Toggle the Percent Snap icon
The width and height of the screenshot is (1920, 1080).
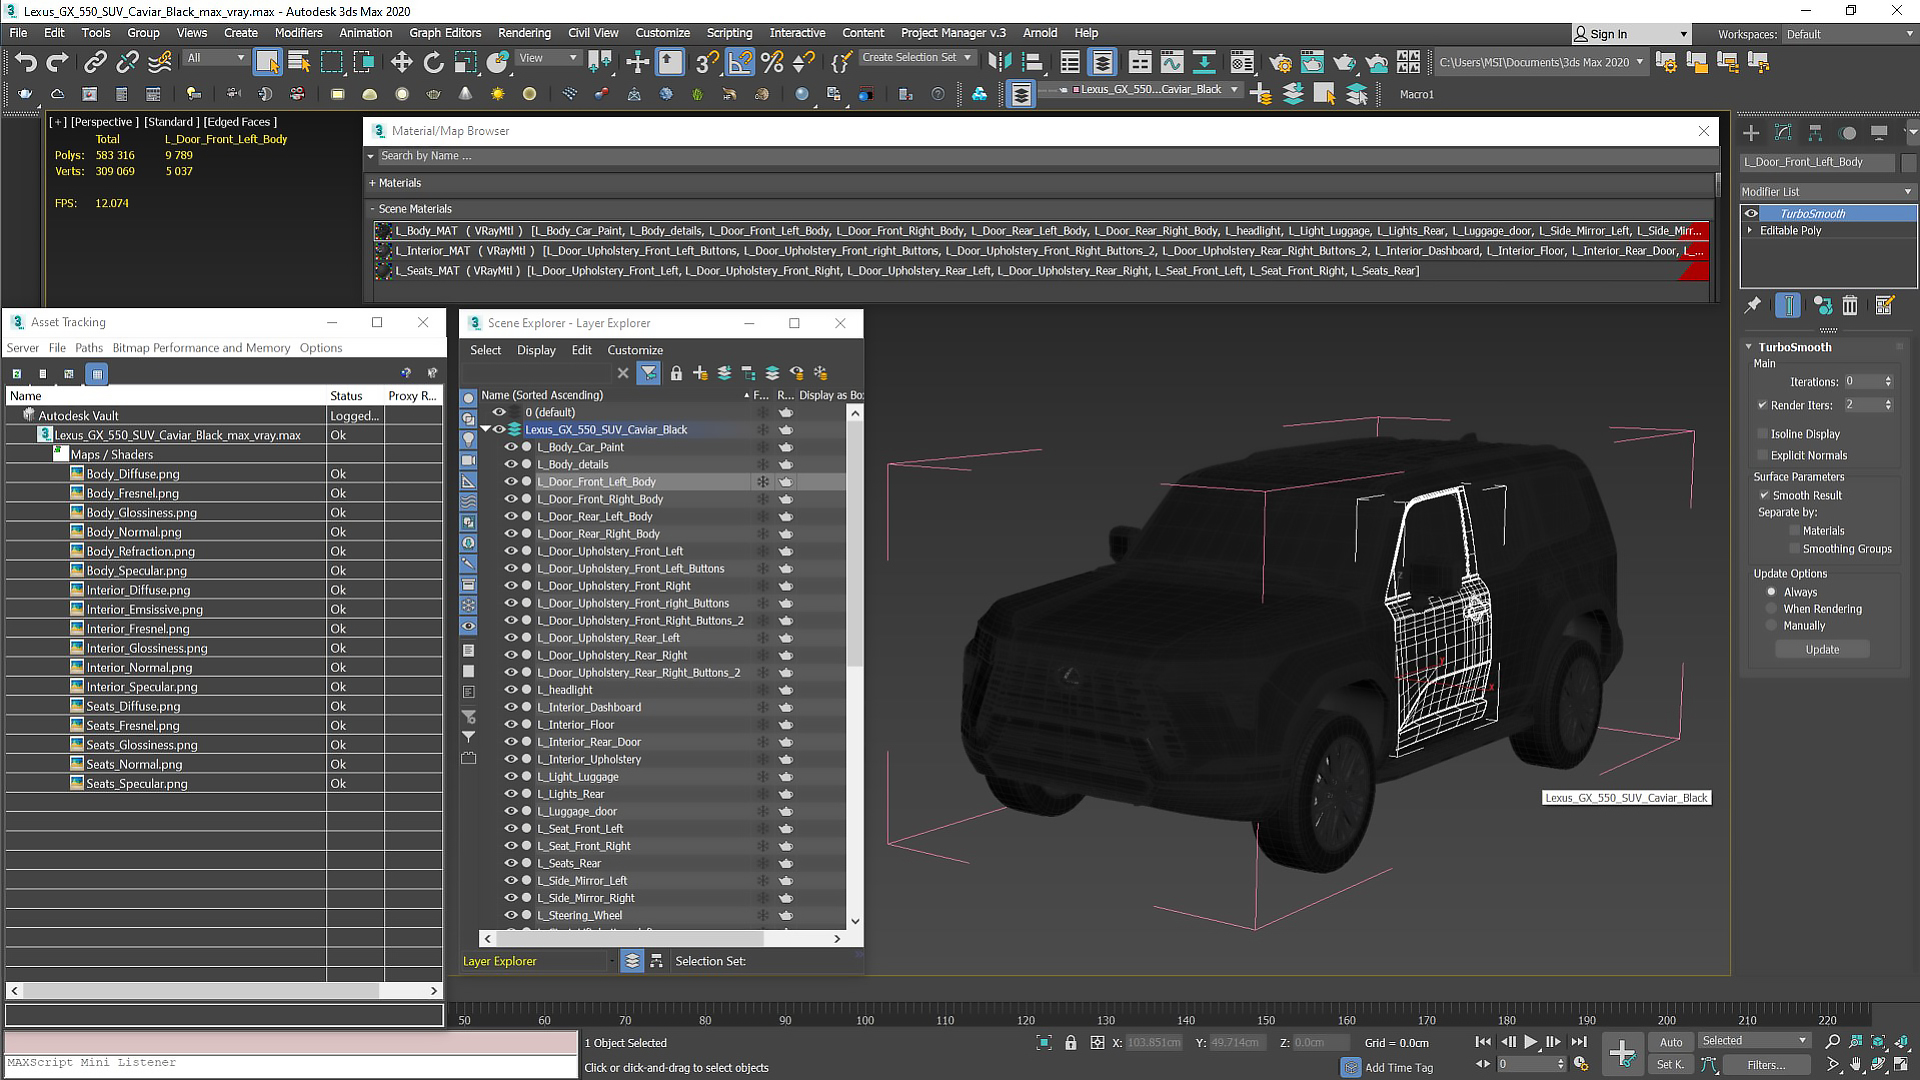[x=771, y=62]
